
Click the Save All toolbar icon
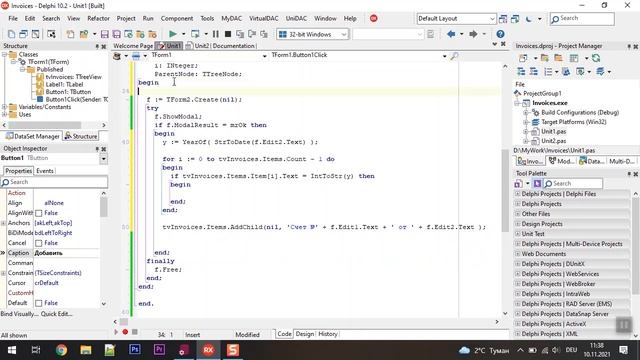(x=116, y=34)
